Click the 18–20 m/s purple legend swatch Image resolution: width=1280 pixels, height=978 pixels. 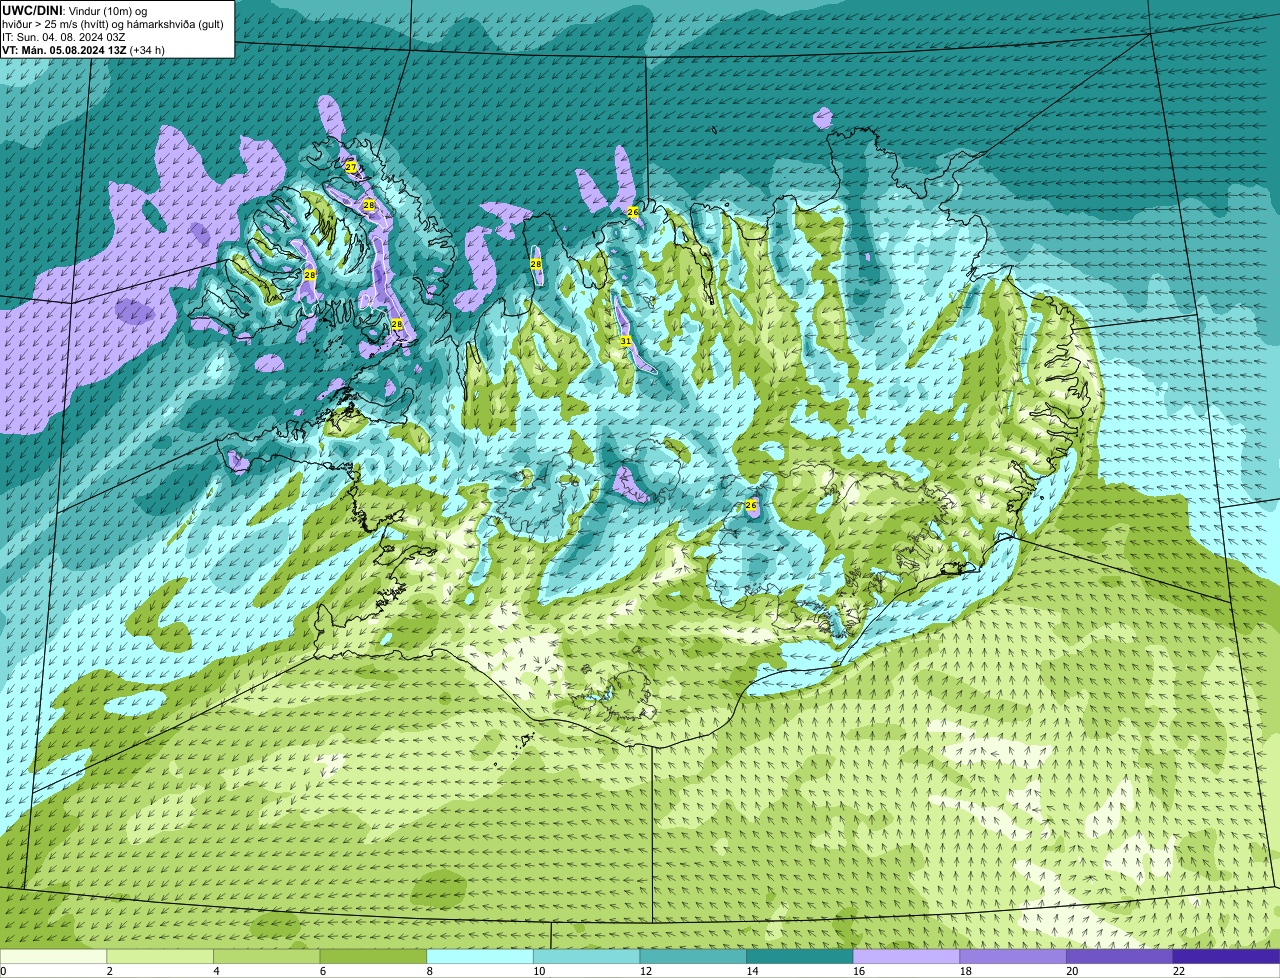(1013, 956)
